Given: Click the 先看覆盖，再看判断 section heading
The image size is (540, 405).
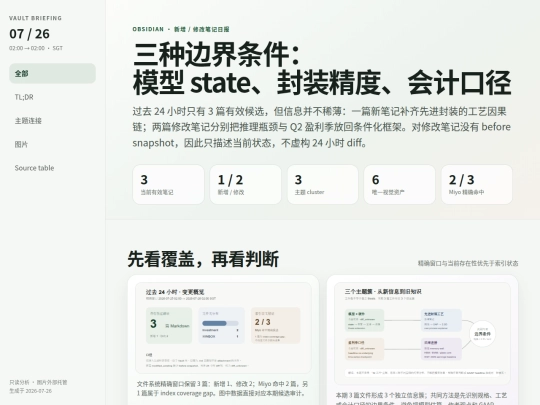Looking at the screenshot, I should 203,259.
